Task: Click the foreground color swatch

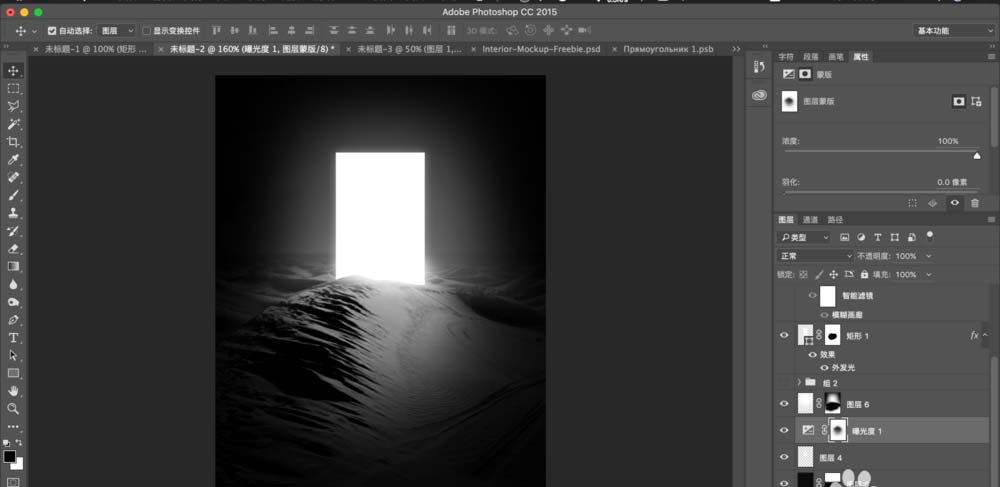Action: click(x=10, y=456)
